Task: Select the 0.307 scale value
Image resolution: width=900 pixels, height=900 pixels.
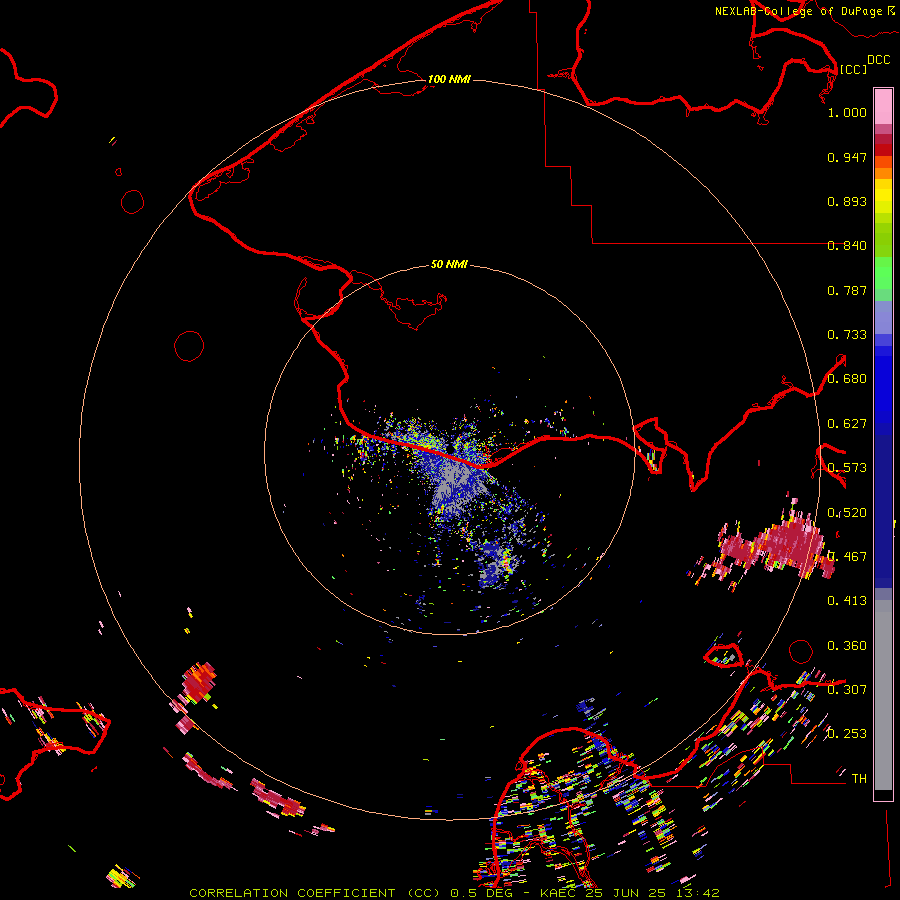Action: click(x=847, y=689)
